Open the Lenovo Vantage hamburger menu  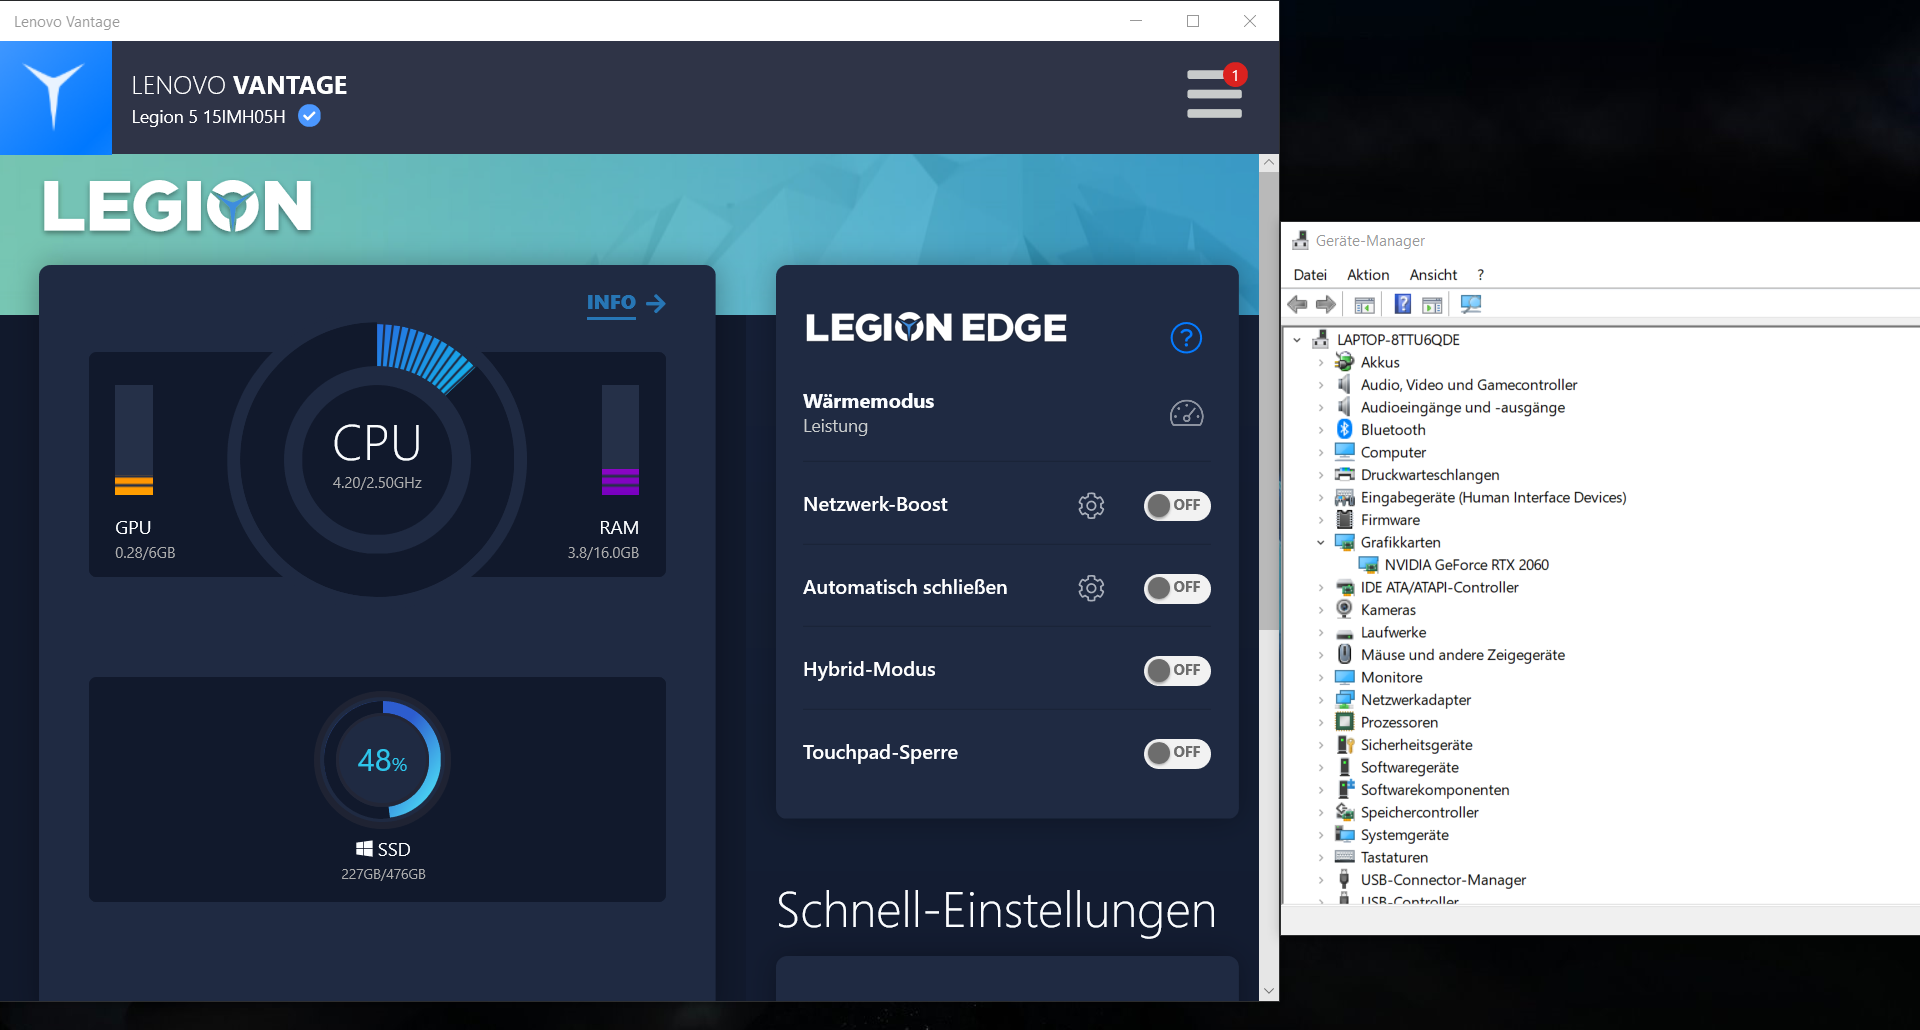coord(1214,93)
